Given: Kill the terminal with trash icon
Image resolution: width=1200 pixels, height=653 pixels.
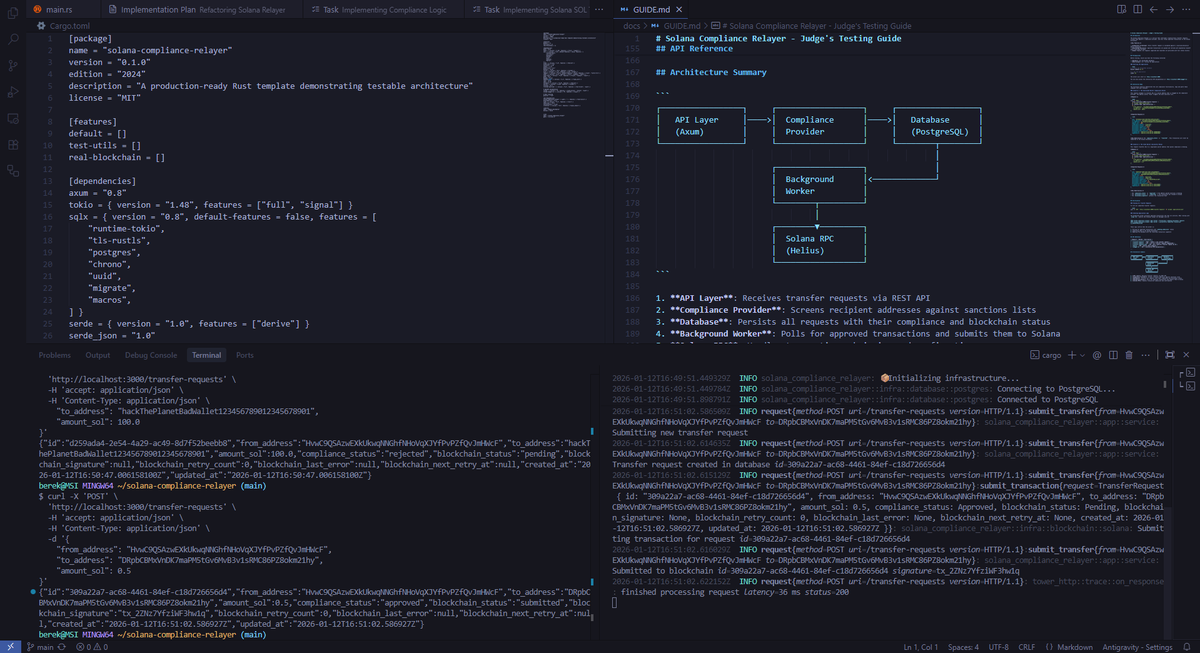Looking at the screenshot, I should coord(1129,355).
